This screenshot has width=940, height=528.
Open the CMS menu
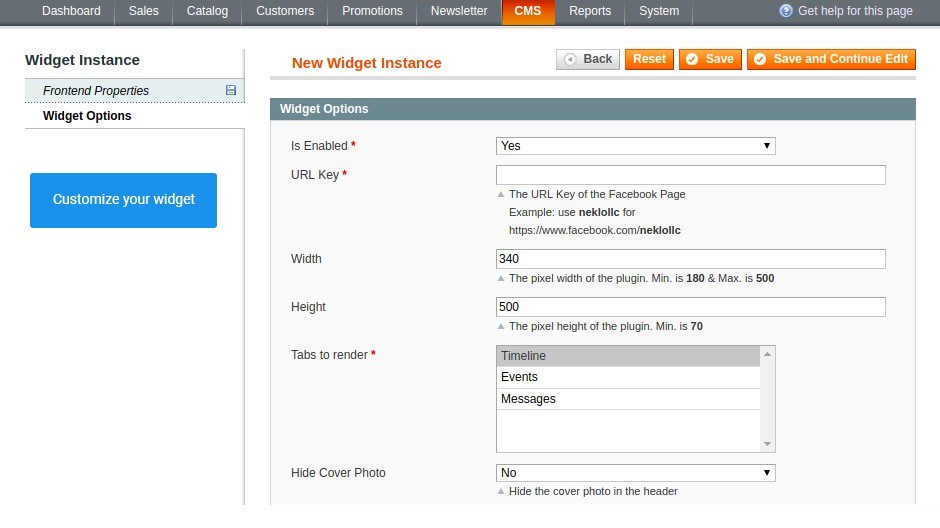[x=528, y=11]
